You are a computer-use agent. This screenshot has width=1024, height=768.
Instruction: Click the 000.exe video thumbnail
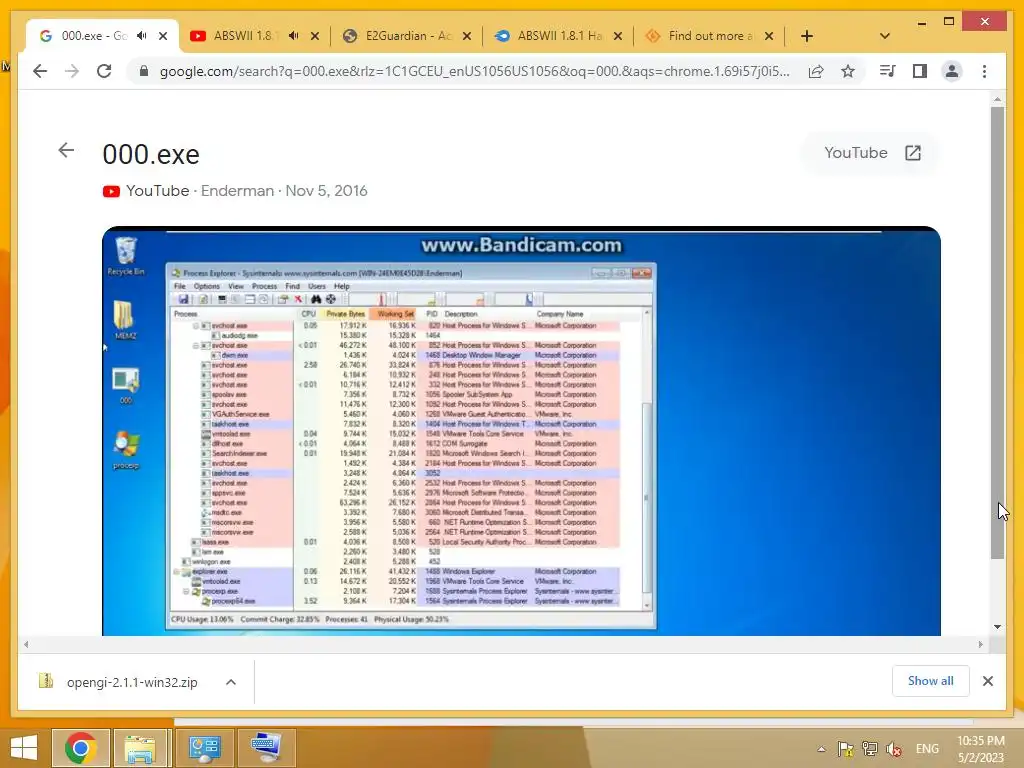pyautogui.click(x=521, y=431)
